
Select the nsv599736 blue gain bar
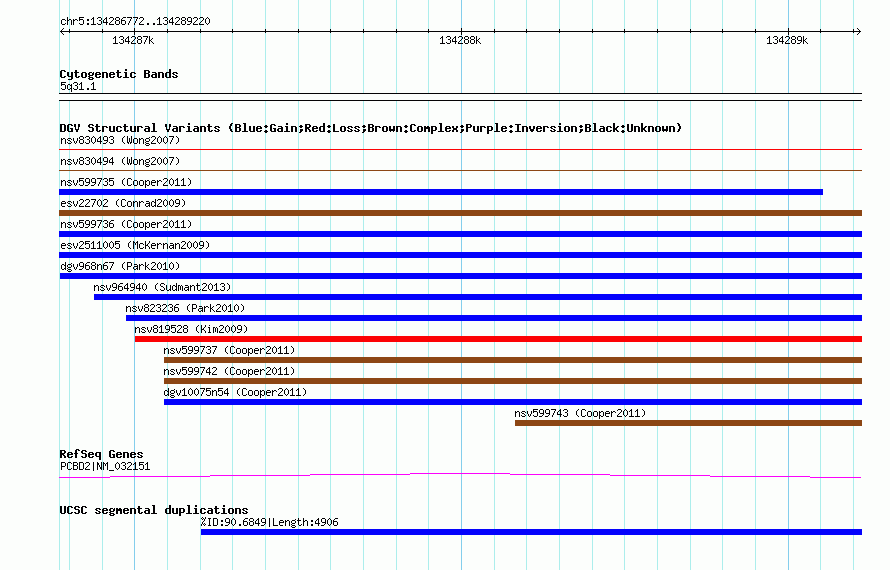pyautogui.click(x=461, y=234)
